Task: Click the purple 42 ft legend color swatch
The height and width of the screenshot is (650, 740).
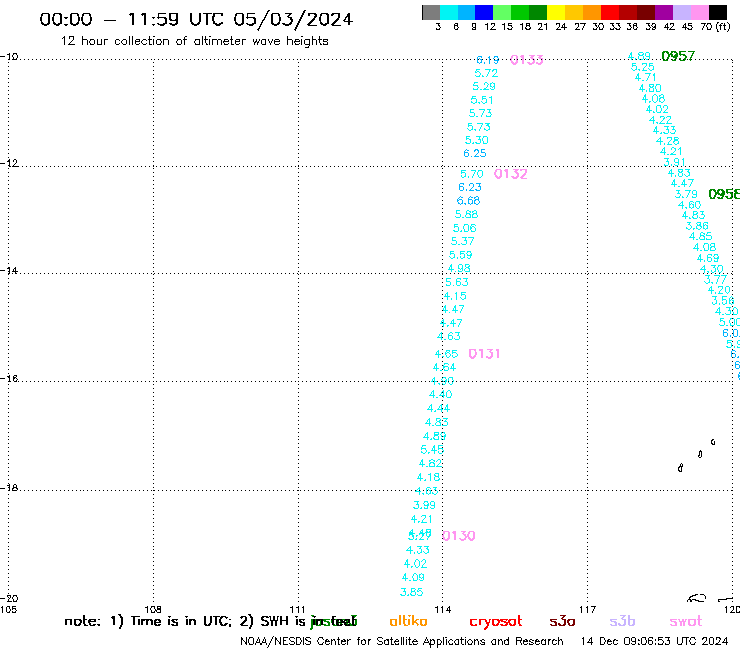Action: [x=664, y=12]
